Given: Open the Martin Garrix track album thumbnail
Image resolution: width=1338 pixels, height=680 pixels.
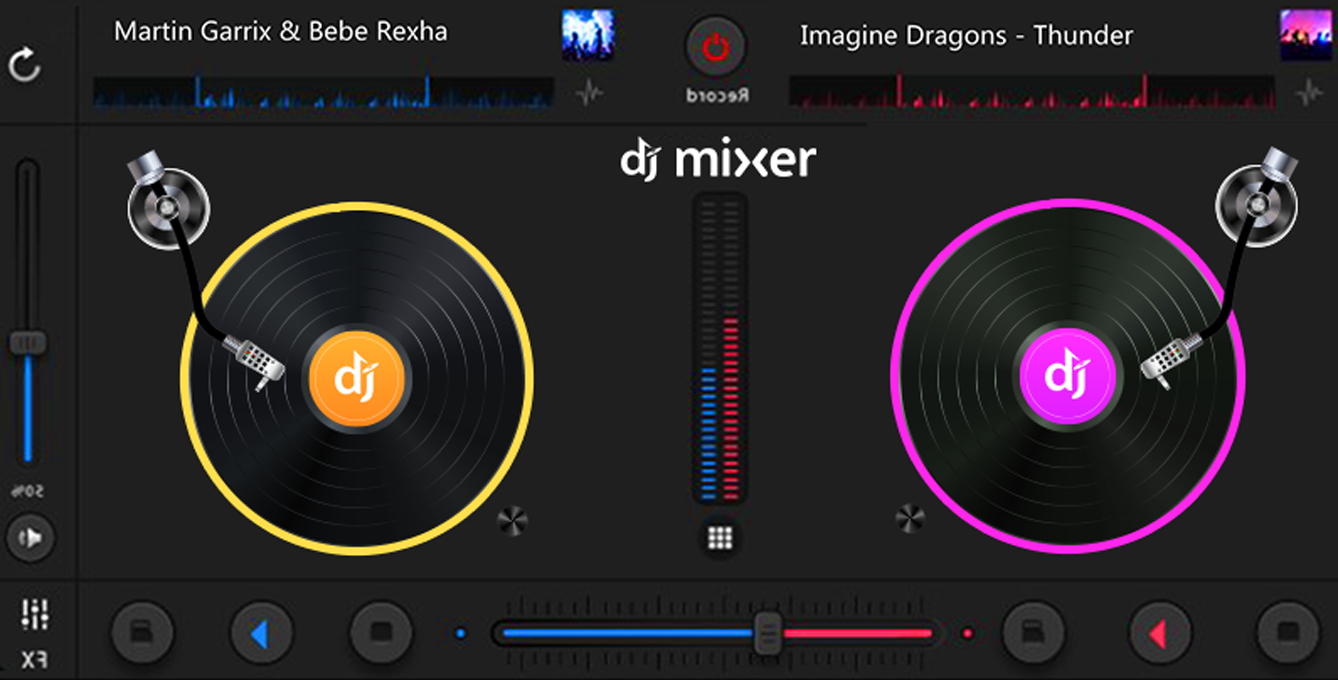Looking at the screenshot, I should tap(588, 36).
